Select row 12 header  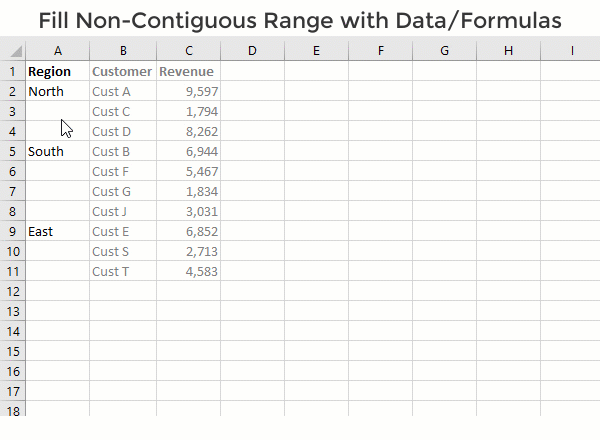pos(13,291)
